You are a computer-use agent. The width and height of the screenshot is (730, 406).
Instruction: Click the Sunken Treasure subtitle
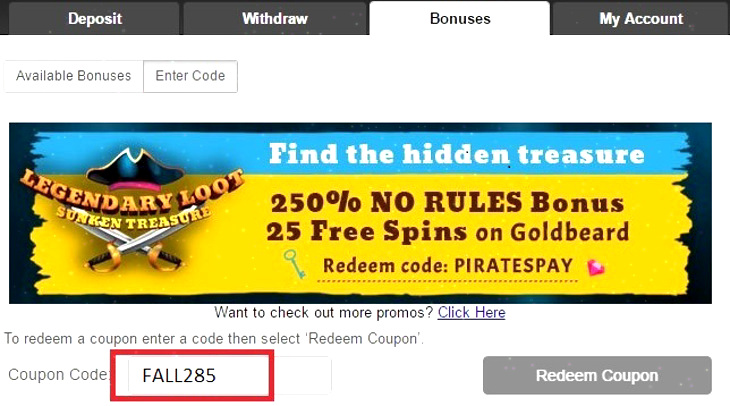click(x=134, y=219)
